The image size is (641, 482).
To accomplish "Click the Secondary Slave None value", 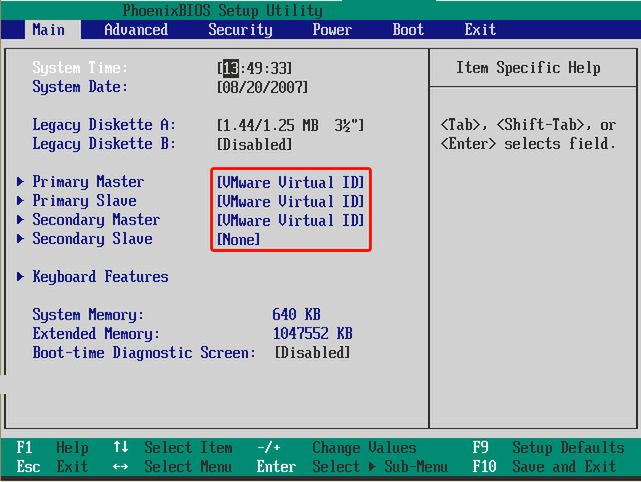I will [x=238, y=239].
